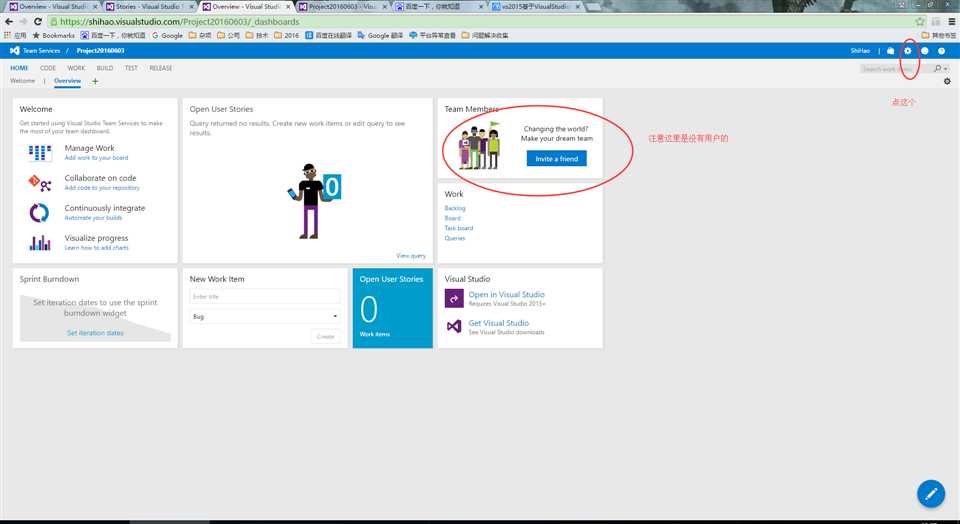This screenshot has width=960, height=524.
Task: Click the smiley feedback icon
Action: (x=924, y=51)
